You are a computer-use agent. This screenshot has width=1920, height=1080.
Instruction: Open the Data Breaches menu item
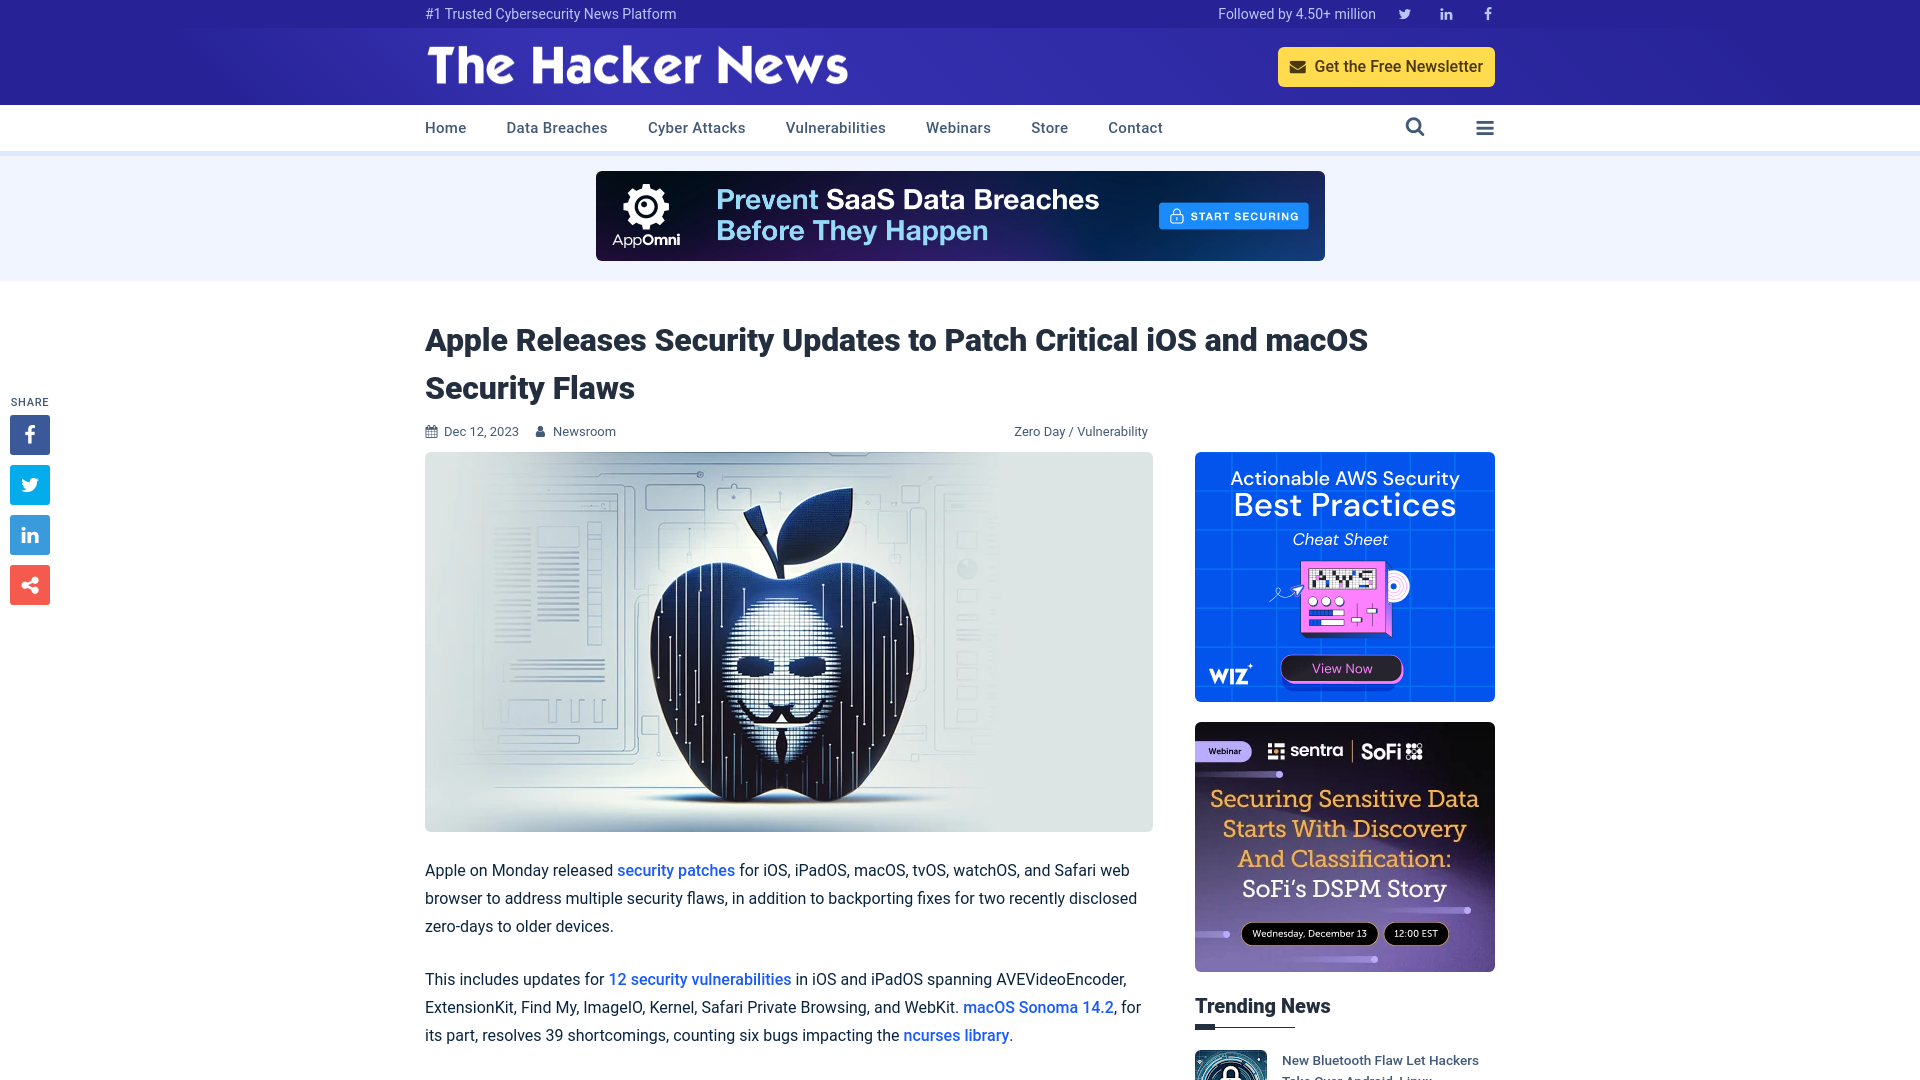[x=556, y=127]
